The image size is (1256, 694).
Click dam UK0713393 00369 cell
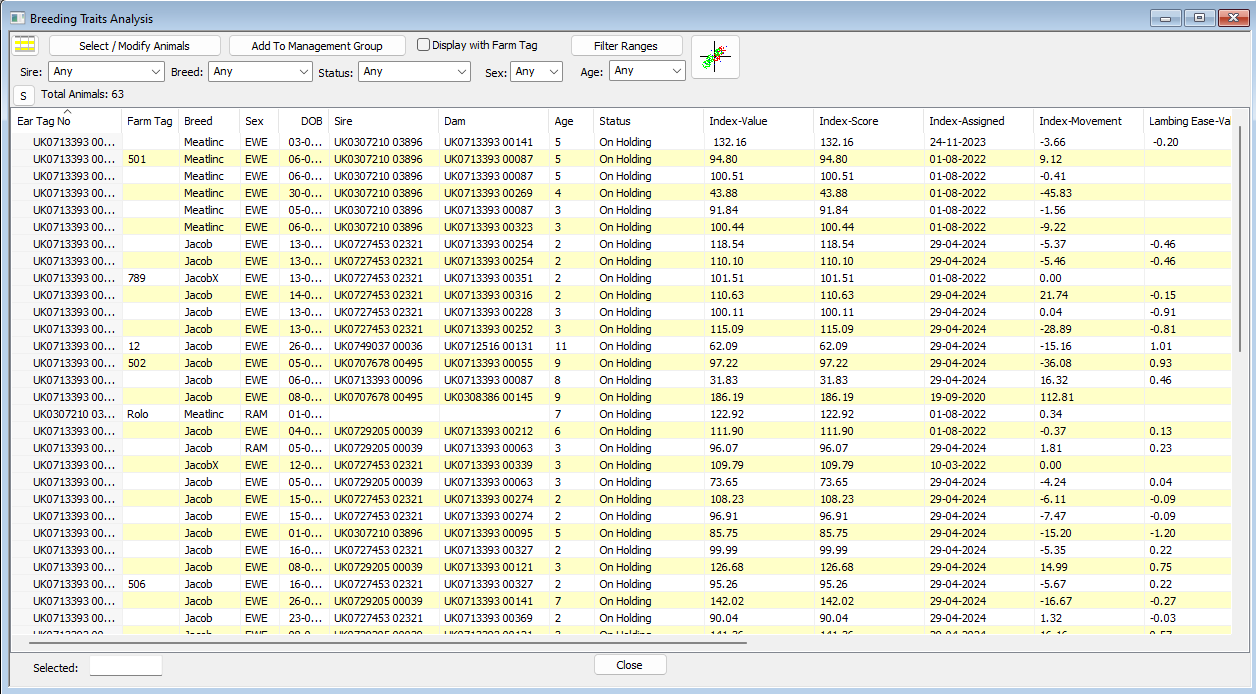494,618
